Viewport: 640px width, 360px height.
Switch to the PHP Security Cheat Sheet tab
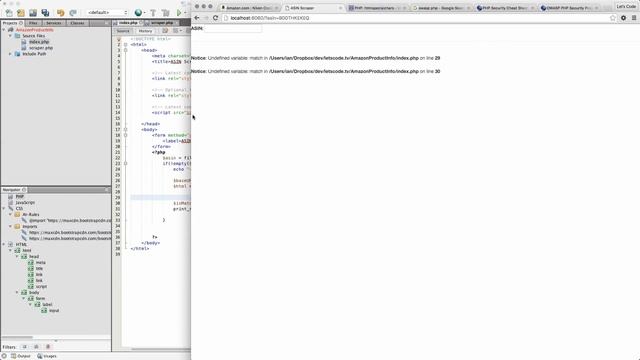coord(505,8)
